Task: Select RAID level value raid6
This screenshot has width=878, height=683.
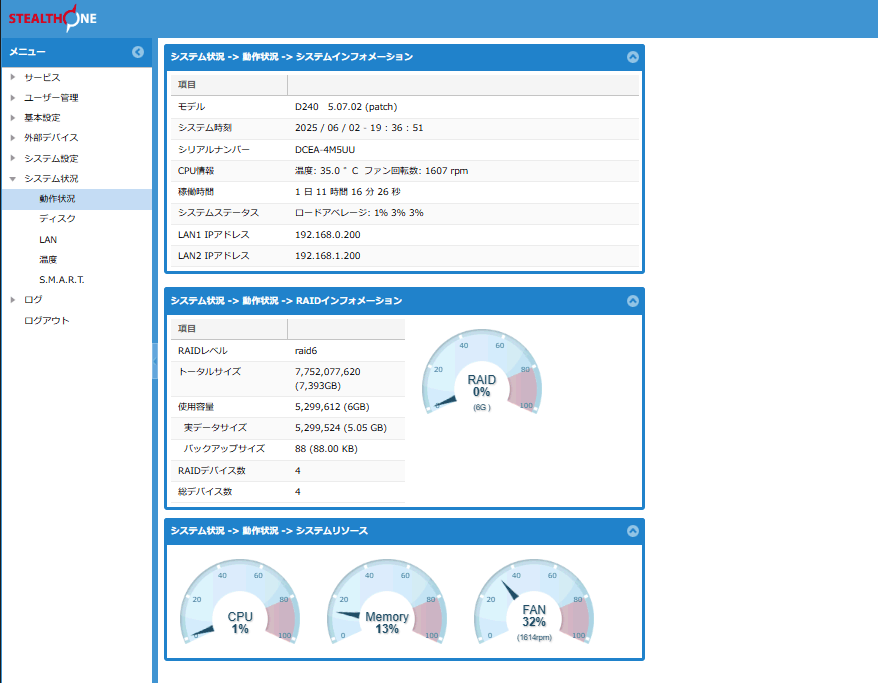Action: pos(306,350)
